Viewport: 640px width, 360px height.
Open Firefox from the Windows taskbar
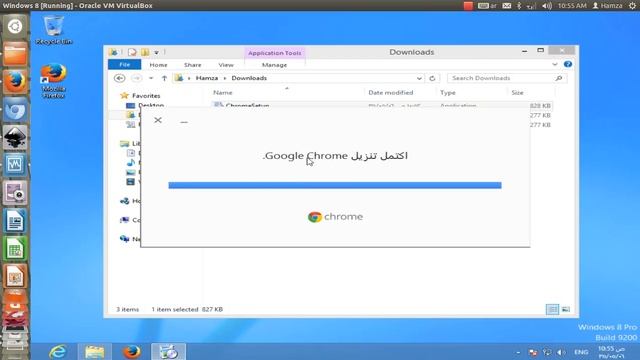pyautogui.click(x=132, y=351)
